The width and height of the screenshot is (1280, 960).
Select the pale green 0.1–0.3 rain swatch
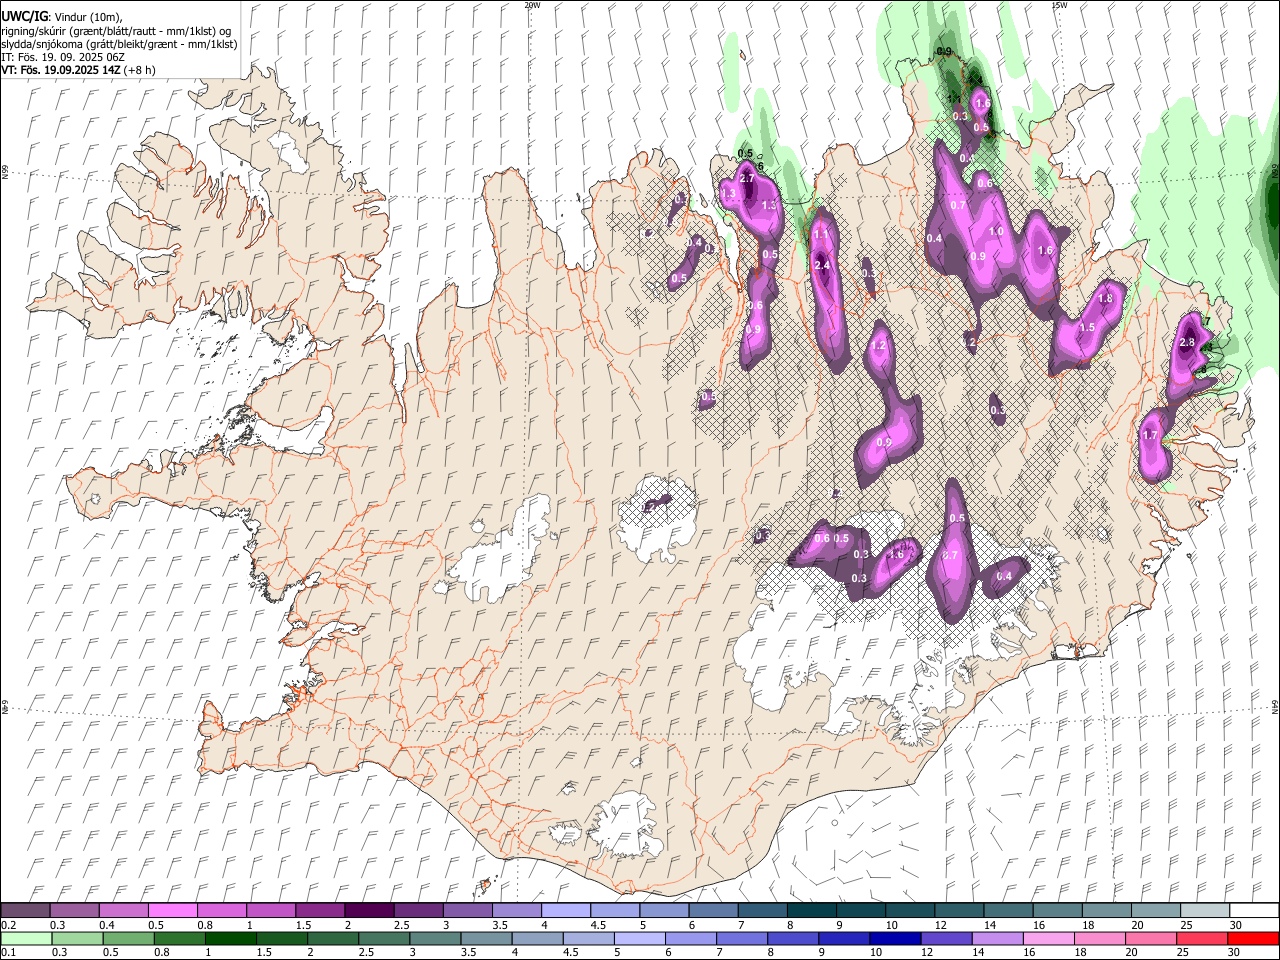pyautogui.click(x=26, y=939)
